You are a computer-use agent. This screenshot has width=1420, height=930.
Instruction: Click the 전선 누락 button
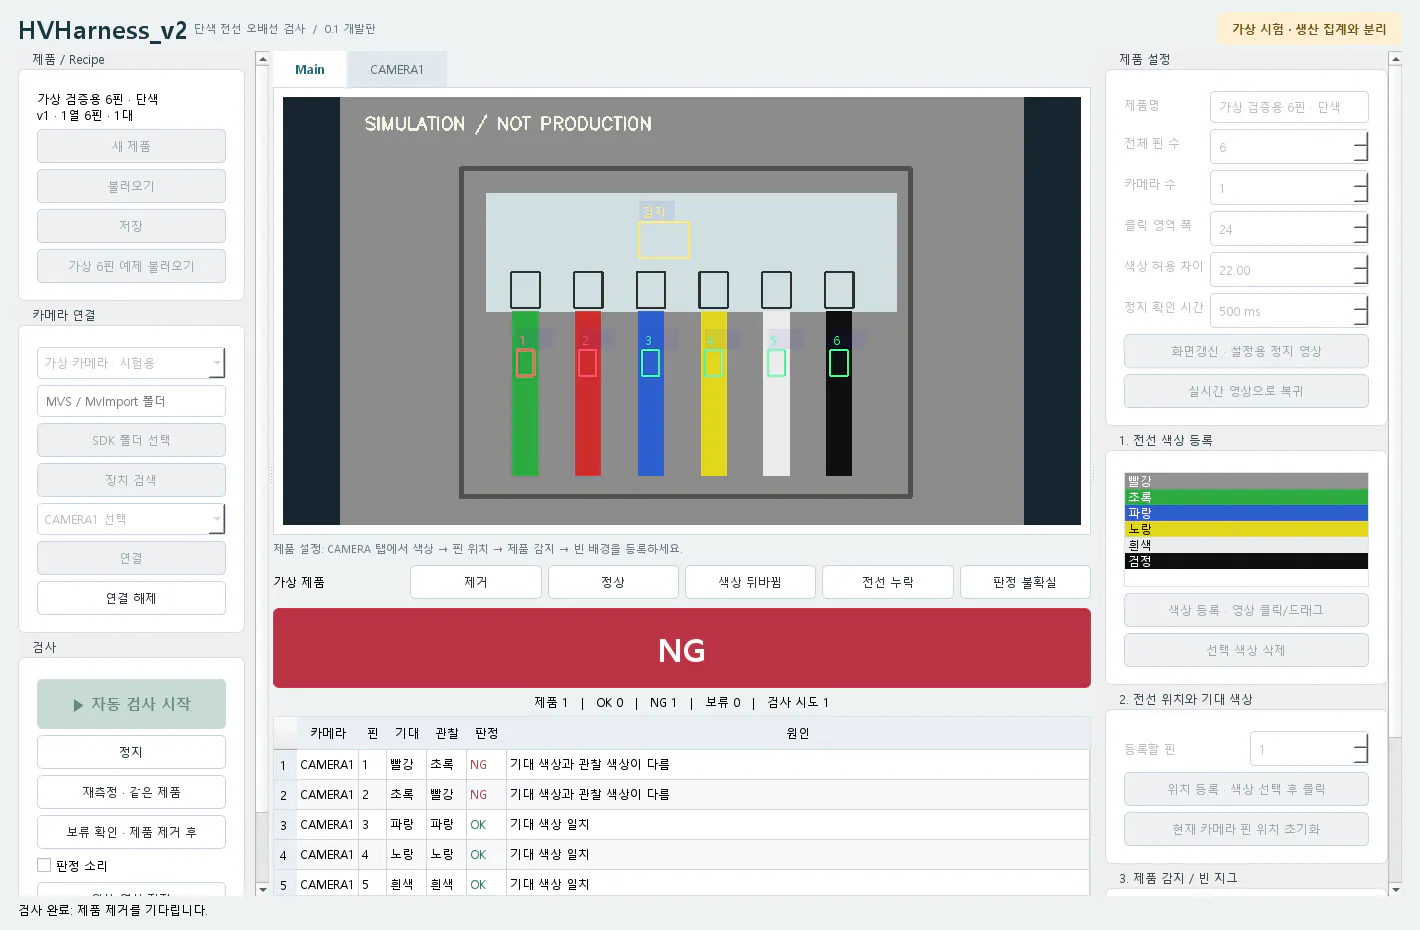pos(888,582)
